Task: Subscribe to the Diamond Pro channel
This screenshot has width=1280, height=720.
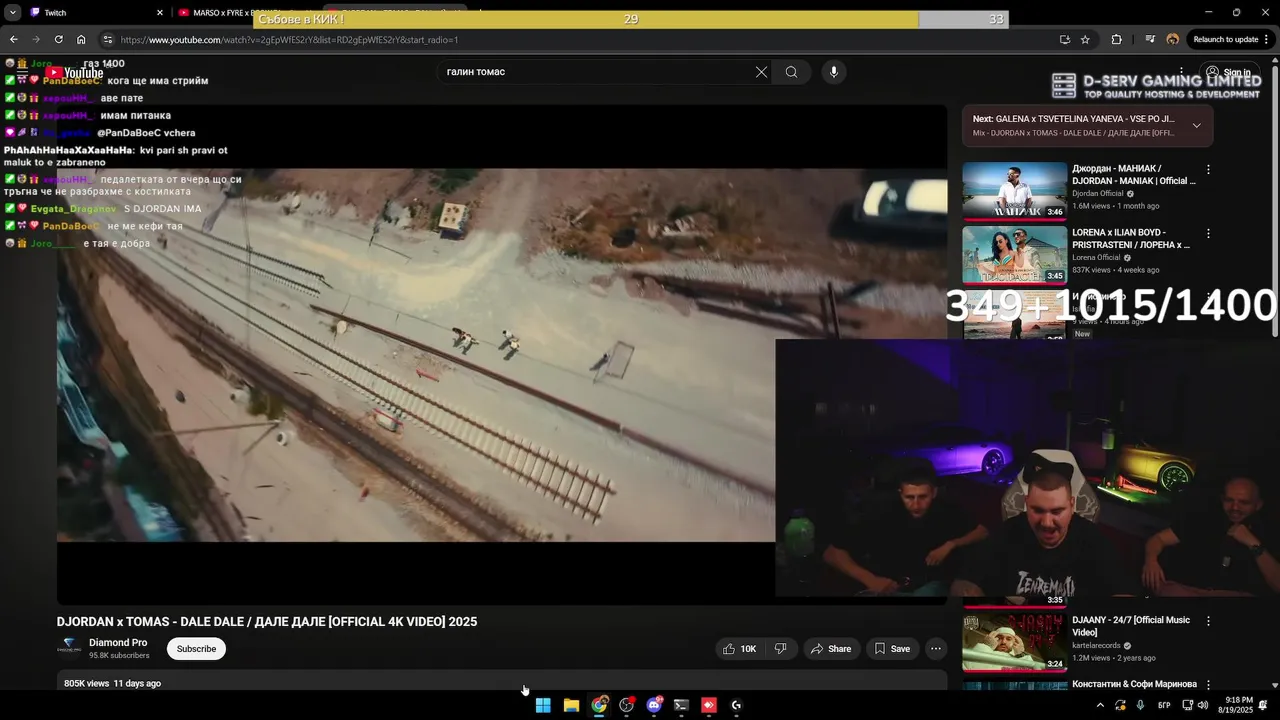Action: tap(196, 649)
